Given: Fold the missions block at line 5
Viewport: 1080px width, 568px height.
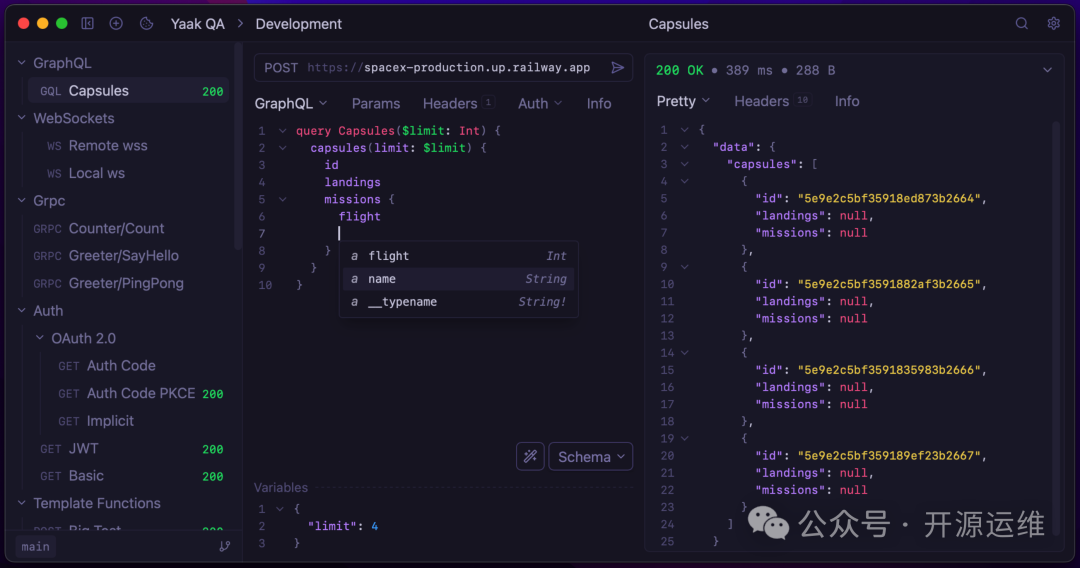Looking at the screenshot, I should coord(283,199).
